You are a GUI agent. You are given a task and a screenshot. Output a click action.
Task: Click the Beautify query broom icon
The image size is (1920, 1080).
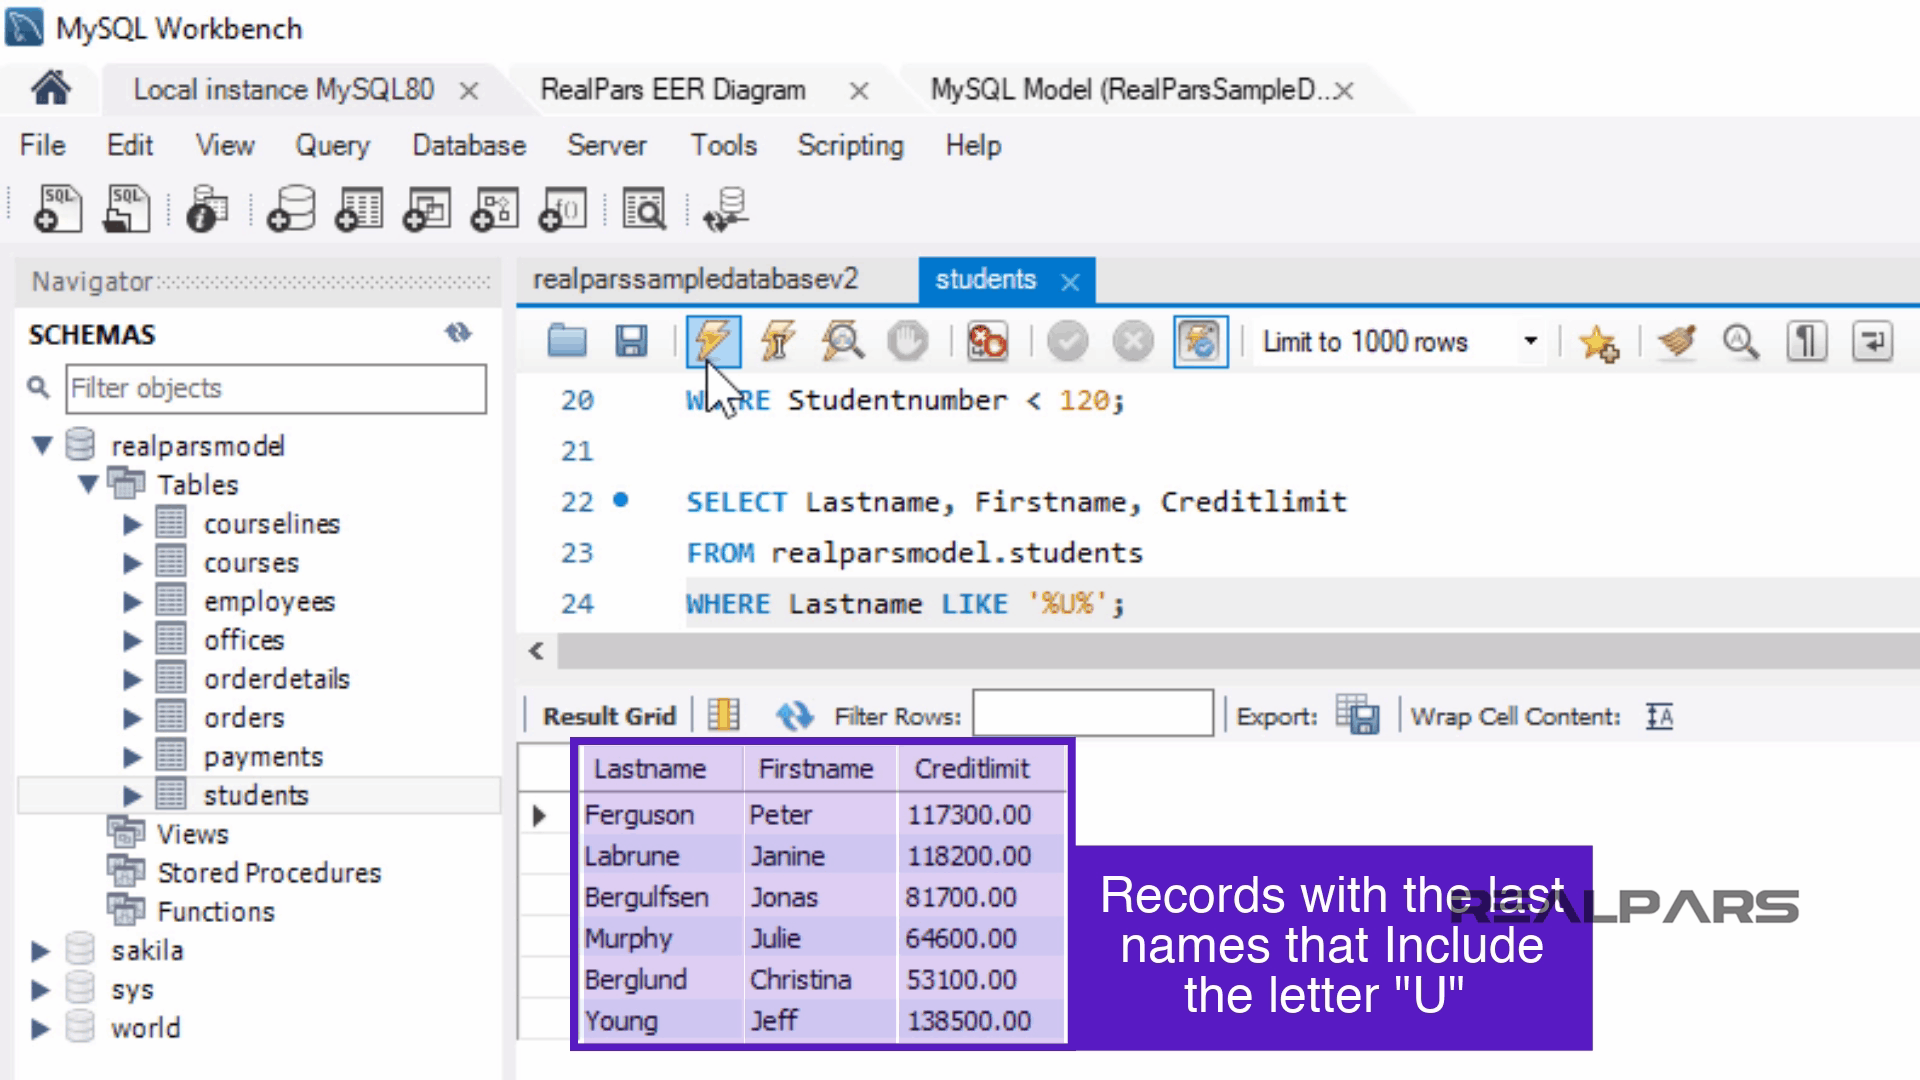(1677, 342)
